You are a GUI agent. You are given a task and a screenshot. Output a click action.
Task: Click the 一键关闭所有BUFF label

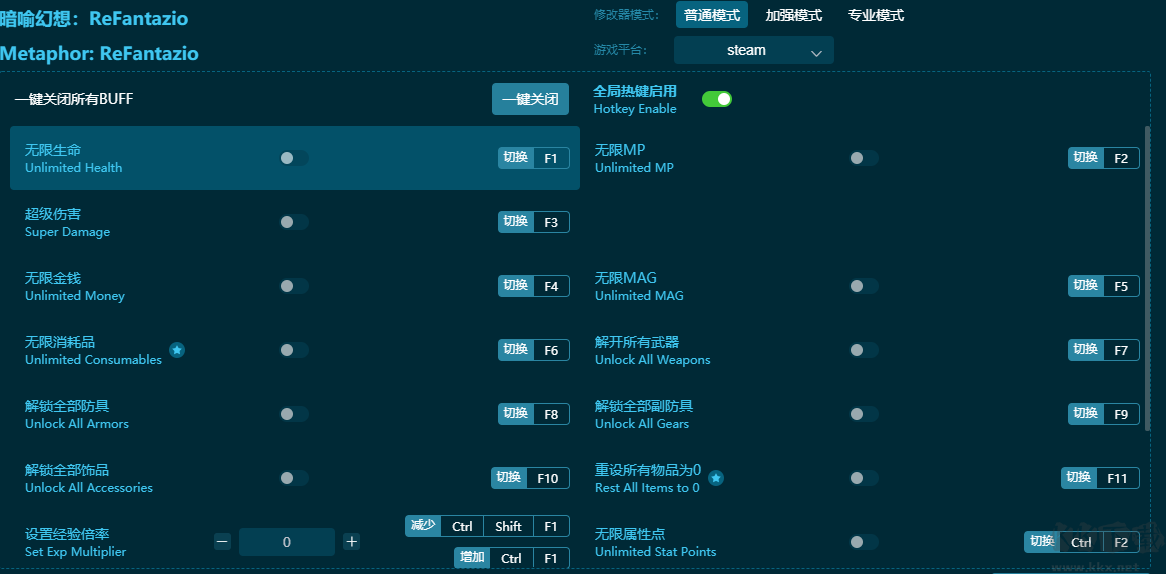pos(74,99)
